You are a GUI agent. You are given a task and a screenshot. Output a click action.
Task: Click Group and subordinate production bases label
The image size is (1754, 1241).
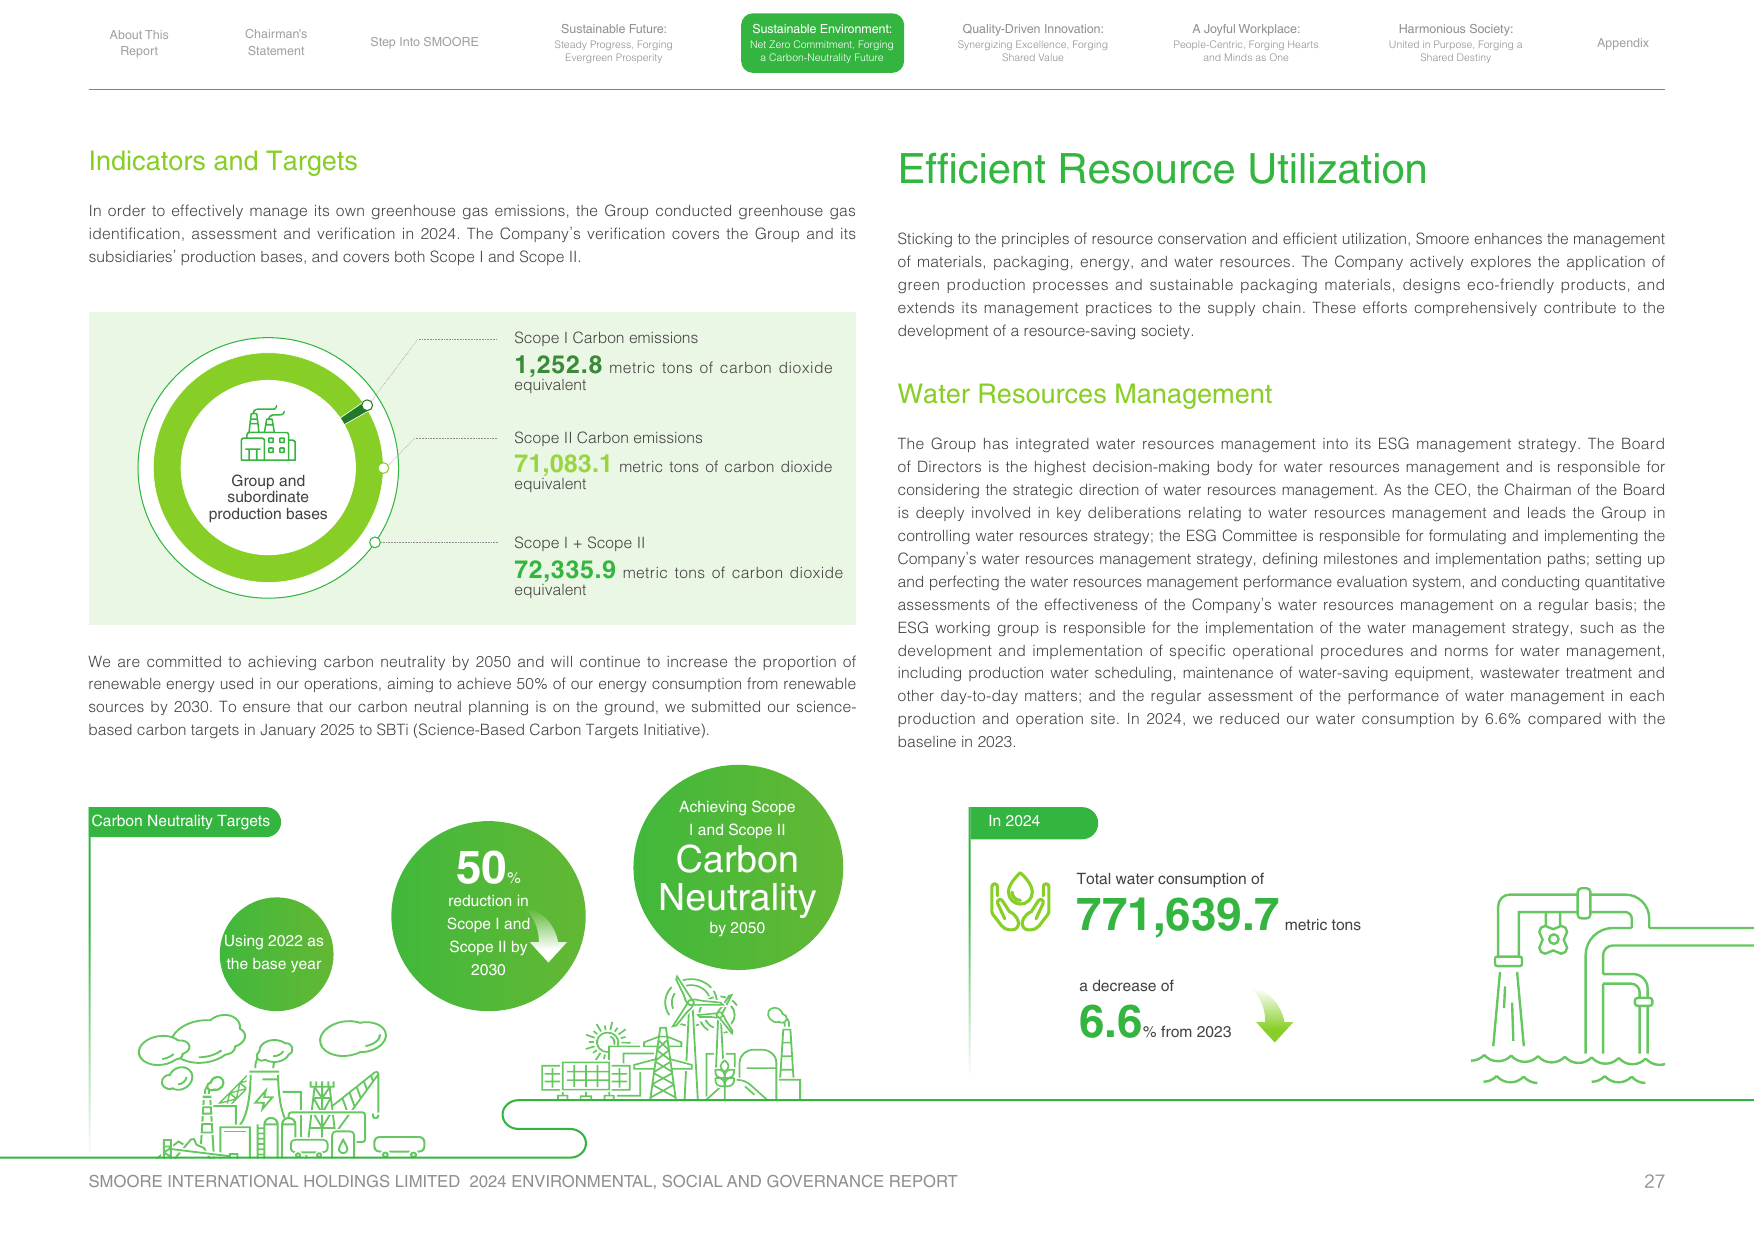click(x=268, y=497)
